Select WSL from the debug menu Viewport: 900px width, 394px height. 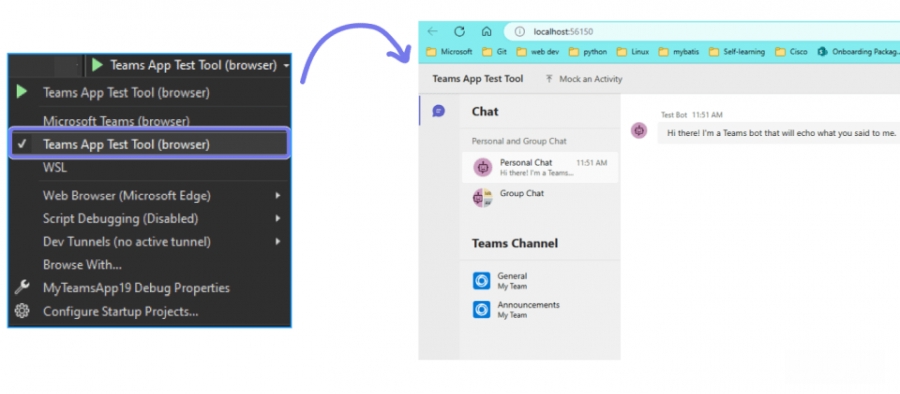55,168
